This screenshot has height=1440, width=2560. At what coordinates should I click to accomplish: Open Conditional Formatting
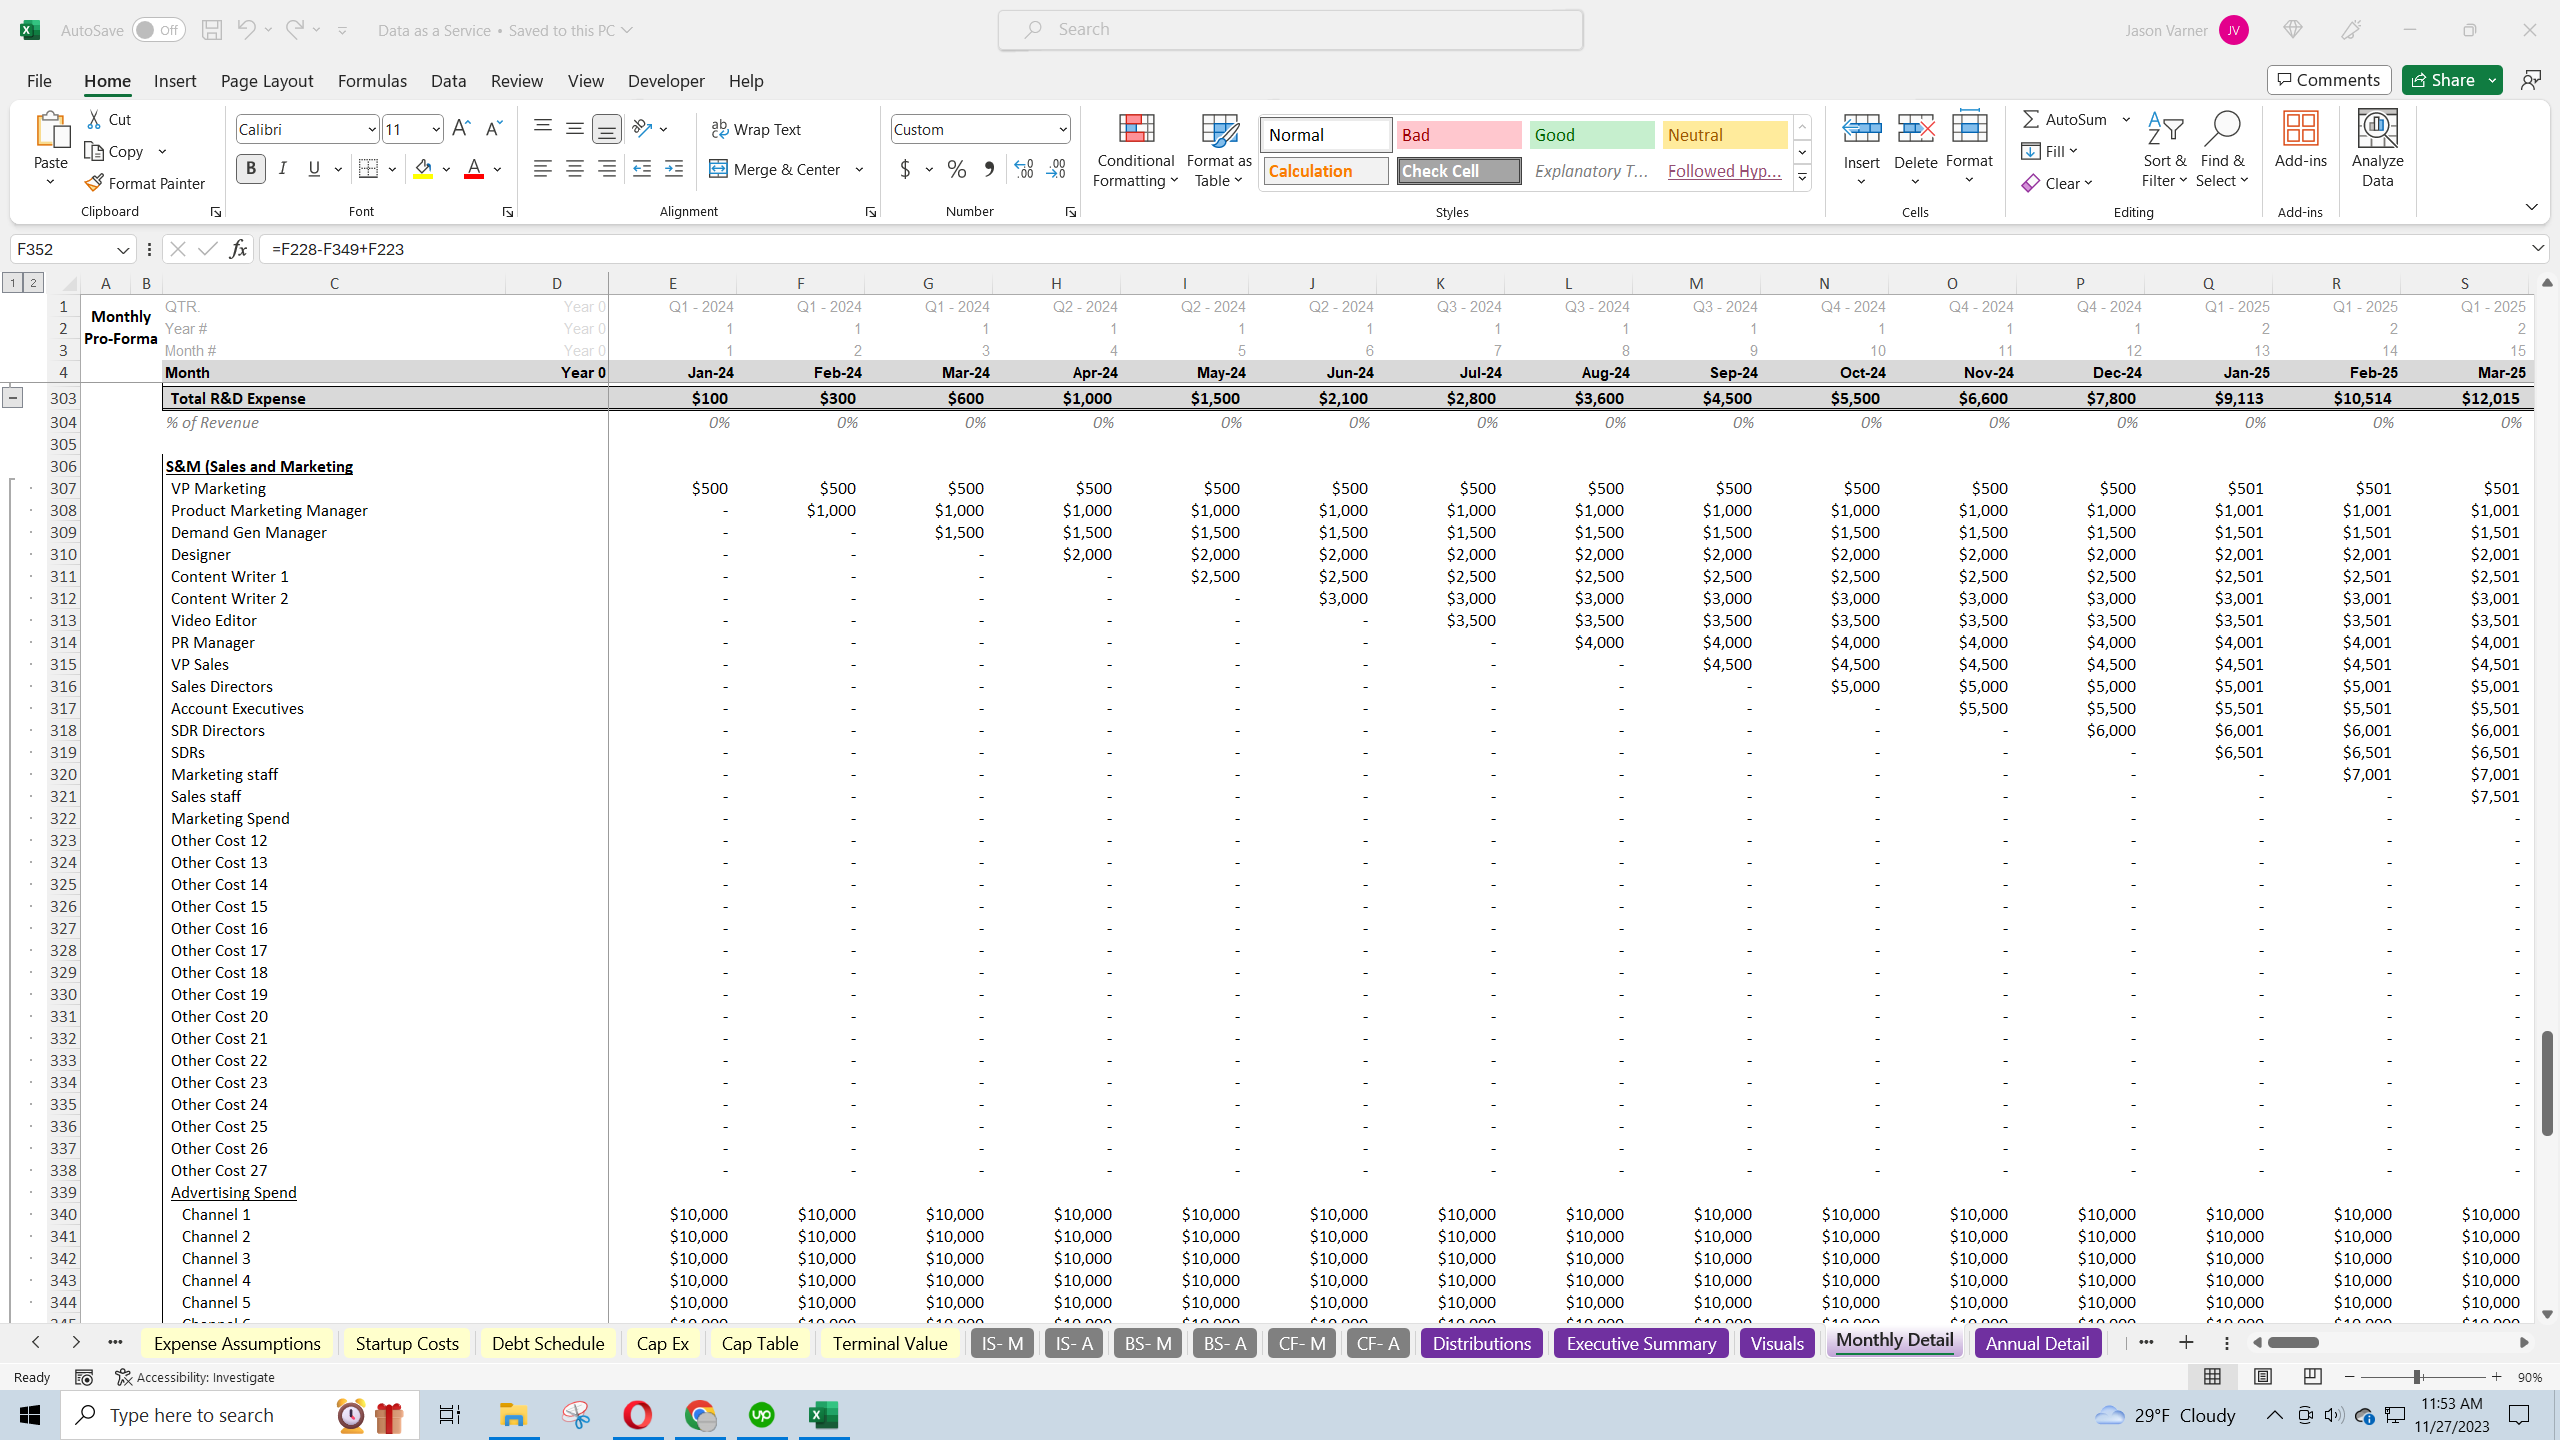tap(1134, 150)
